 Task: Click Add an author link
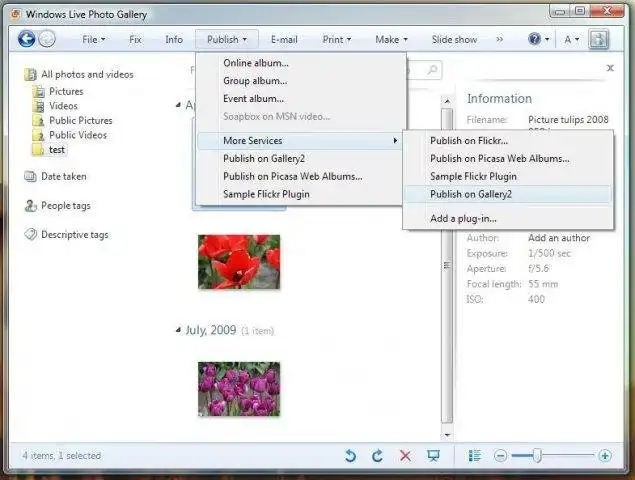point(559,238)
